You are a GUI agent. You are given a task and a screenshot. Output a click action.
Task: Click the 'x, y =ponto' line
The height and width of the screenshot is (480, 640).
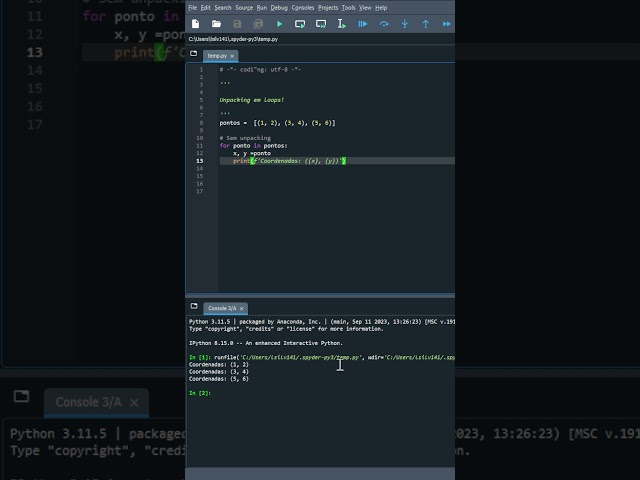(x=251, y=153)
